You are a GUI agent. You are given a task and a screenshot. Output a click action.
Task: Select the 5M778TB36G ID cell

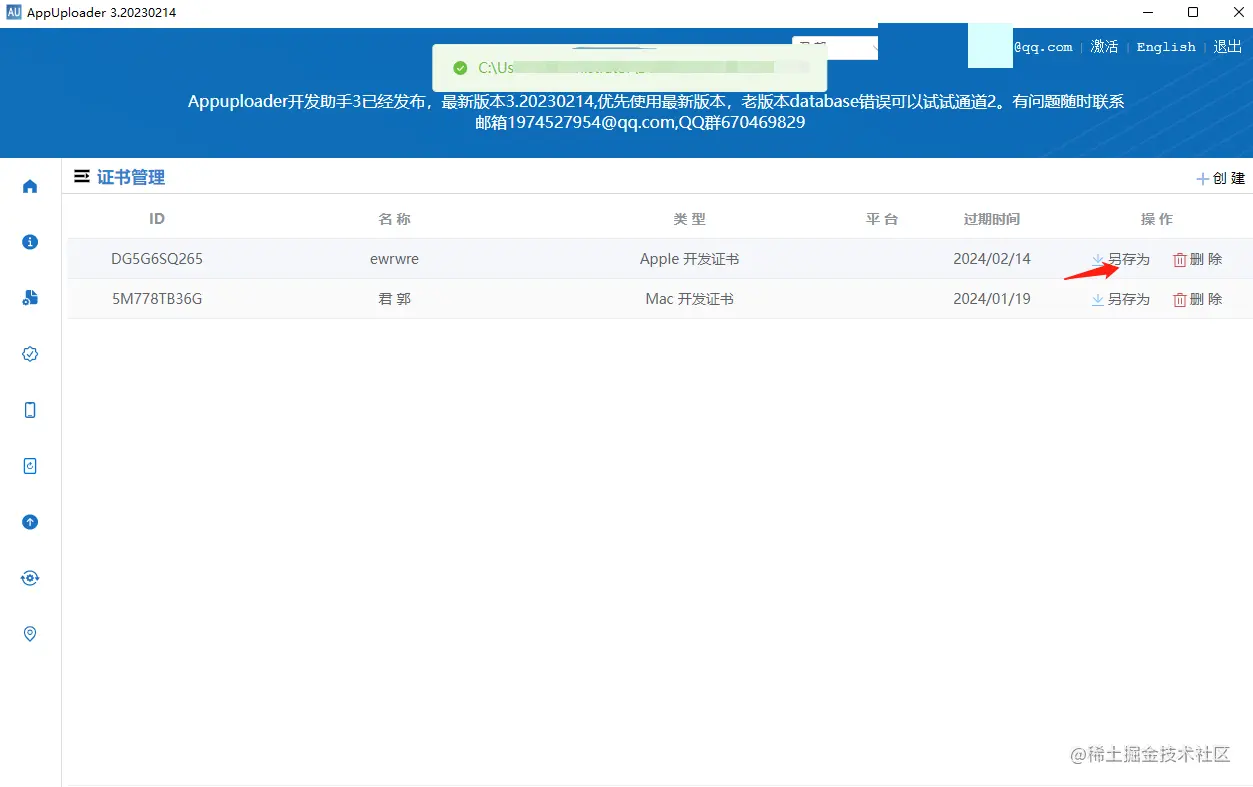157,299
